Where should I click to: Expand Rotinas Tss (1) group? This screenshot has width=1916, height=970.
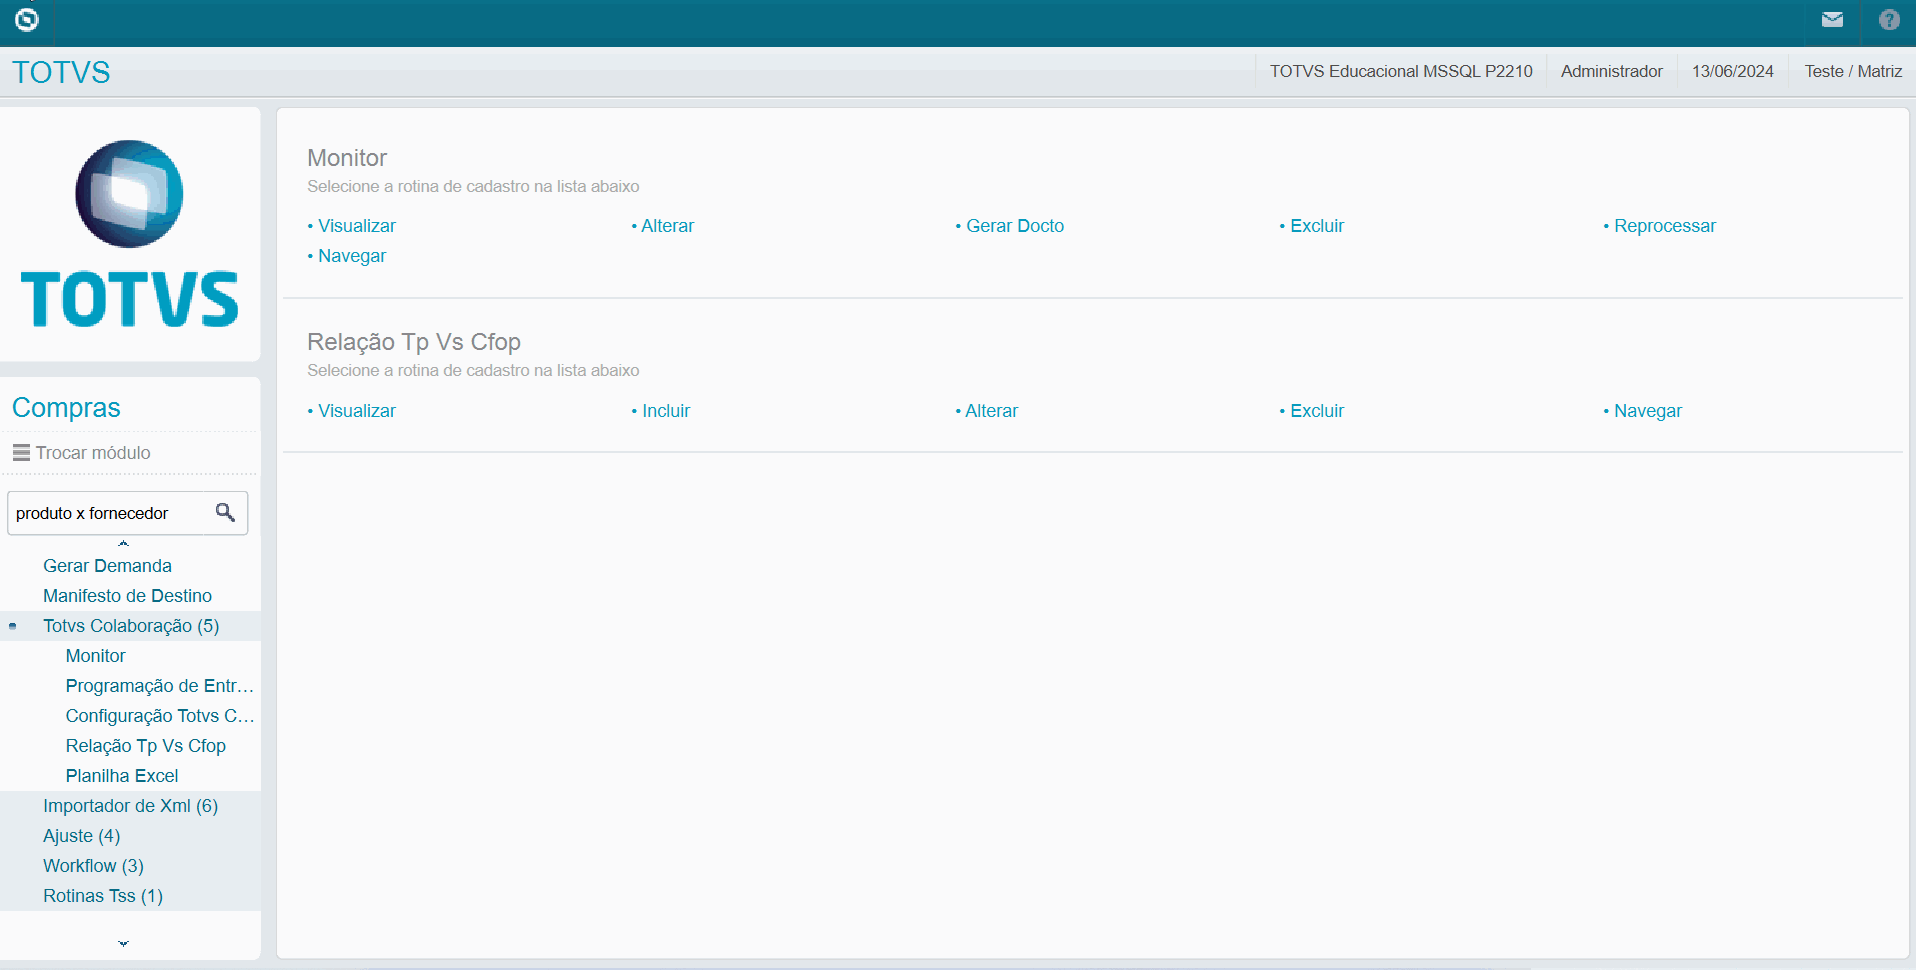point(103,896)
